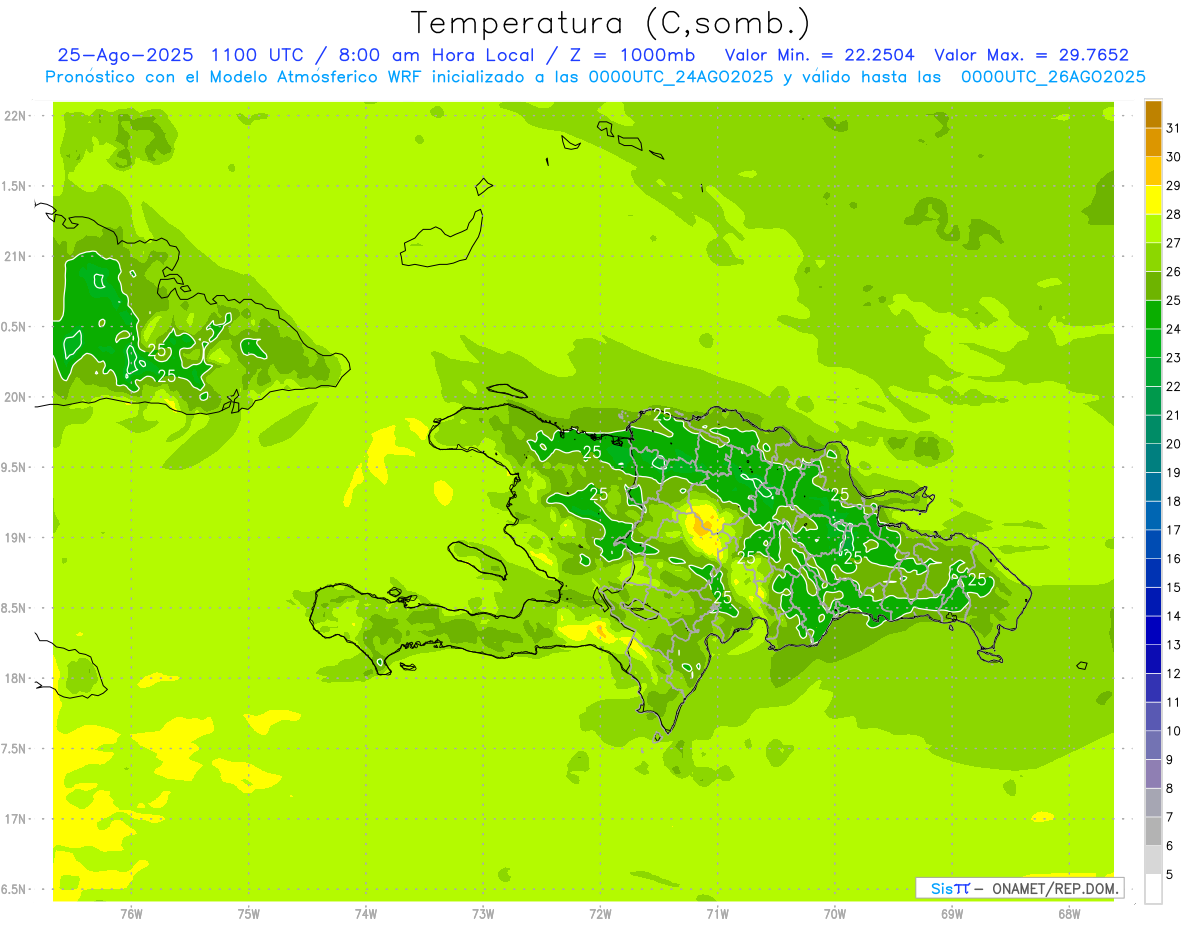
Task: Select the "Z = 1000mb" level label
Action: tap(632, 55)
